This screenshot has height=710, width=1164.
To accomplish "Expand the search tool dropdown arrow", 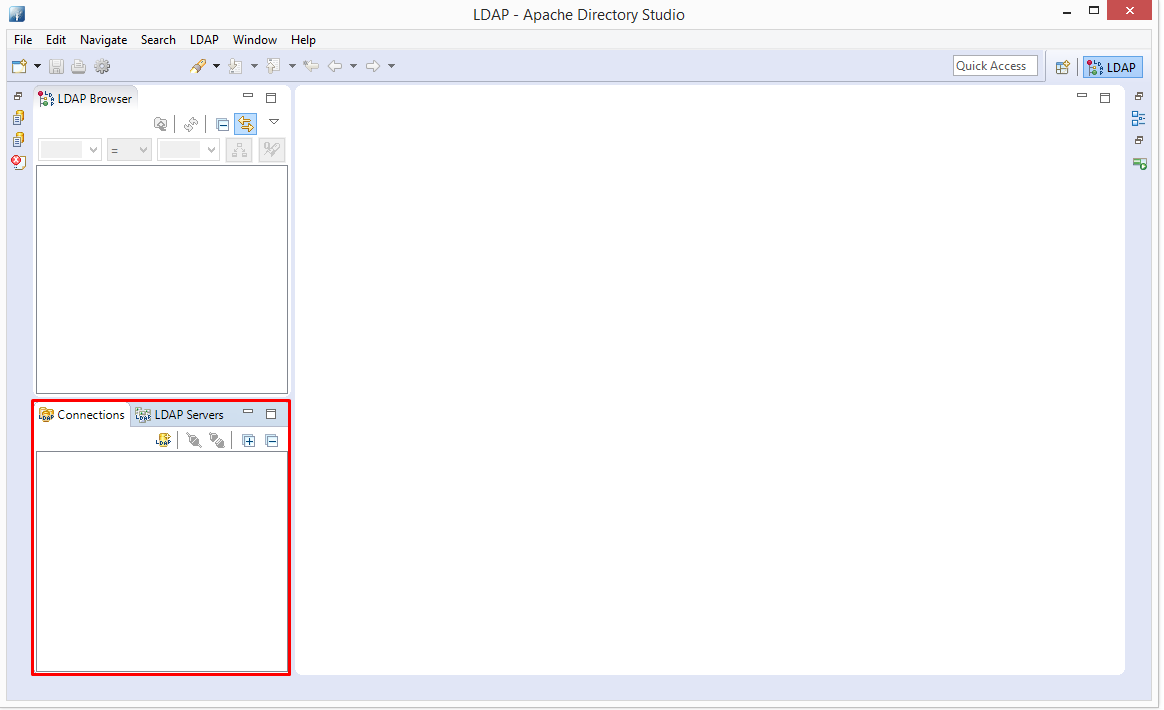I will 216,66.
